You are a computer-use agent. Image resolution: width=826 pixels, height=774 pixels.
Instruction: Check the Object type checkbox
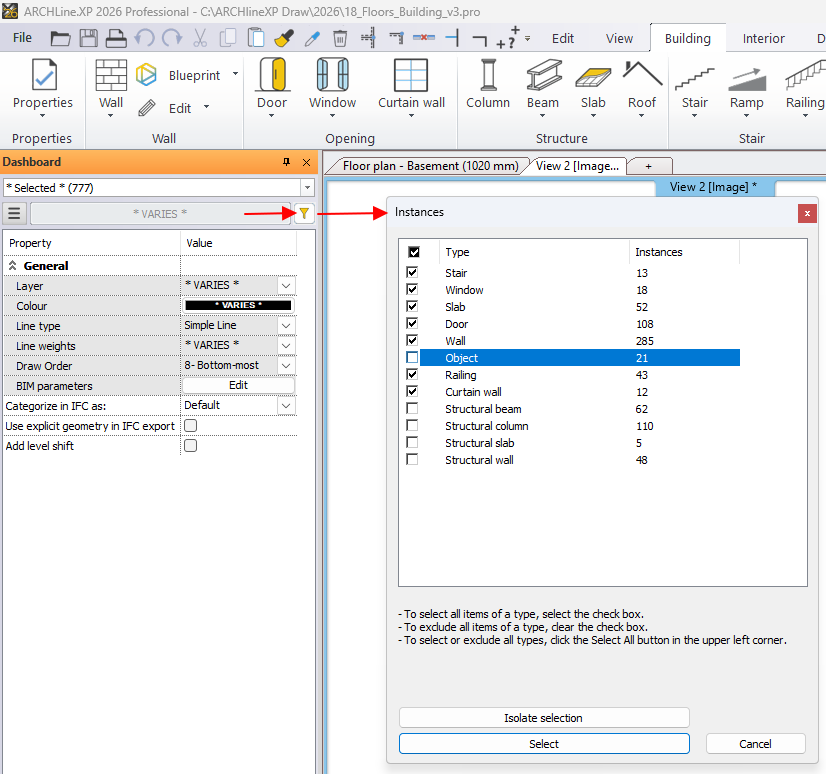[x=413, y=358]
